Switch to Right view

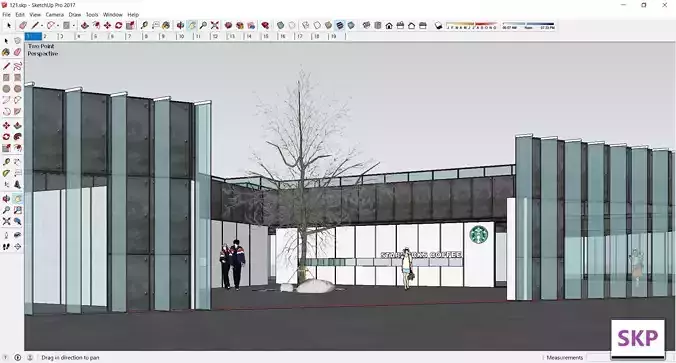400,25
